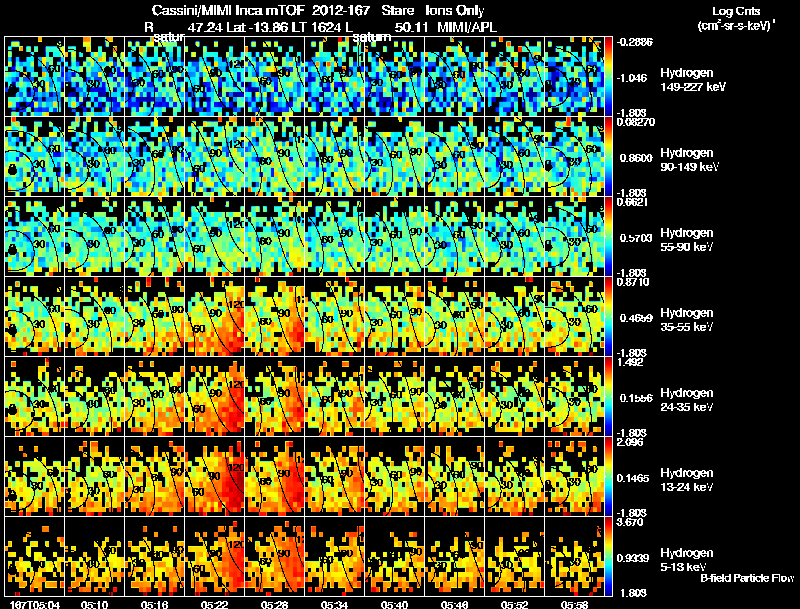Select the Hydrogen 149-227 keV row label

click(x=692, y=80)
